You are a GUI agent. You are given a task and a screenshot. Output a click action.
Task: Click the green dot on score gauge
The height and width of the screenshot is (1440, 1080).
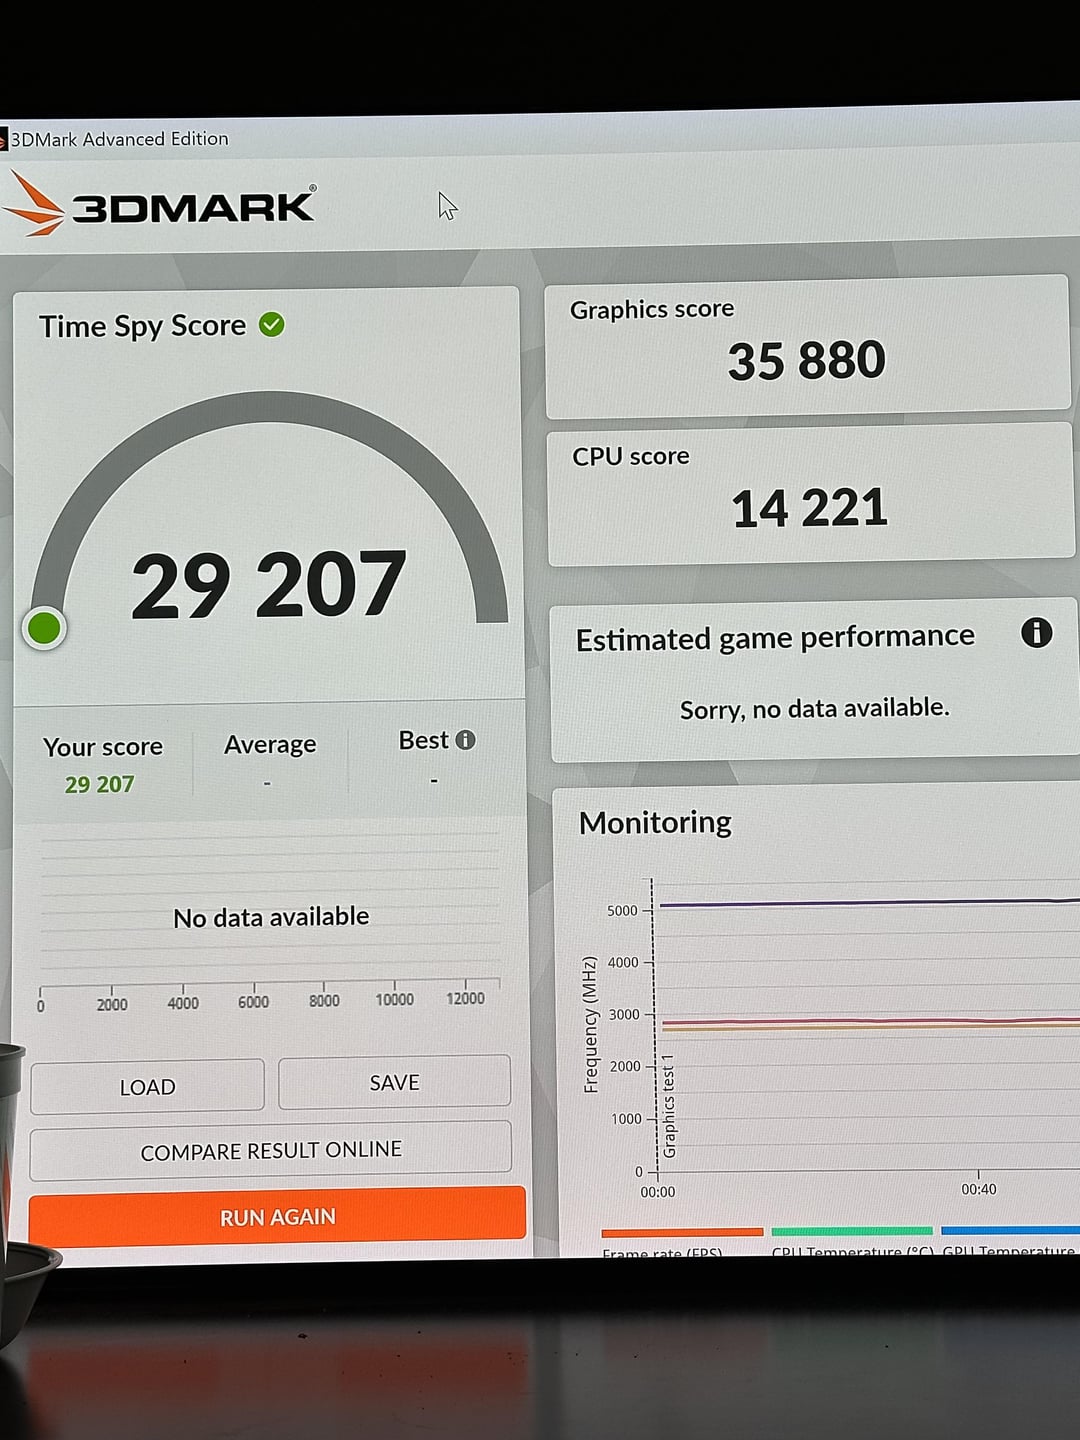pos(44,628)
